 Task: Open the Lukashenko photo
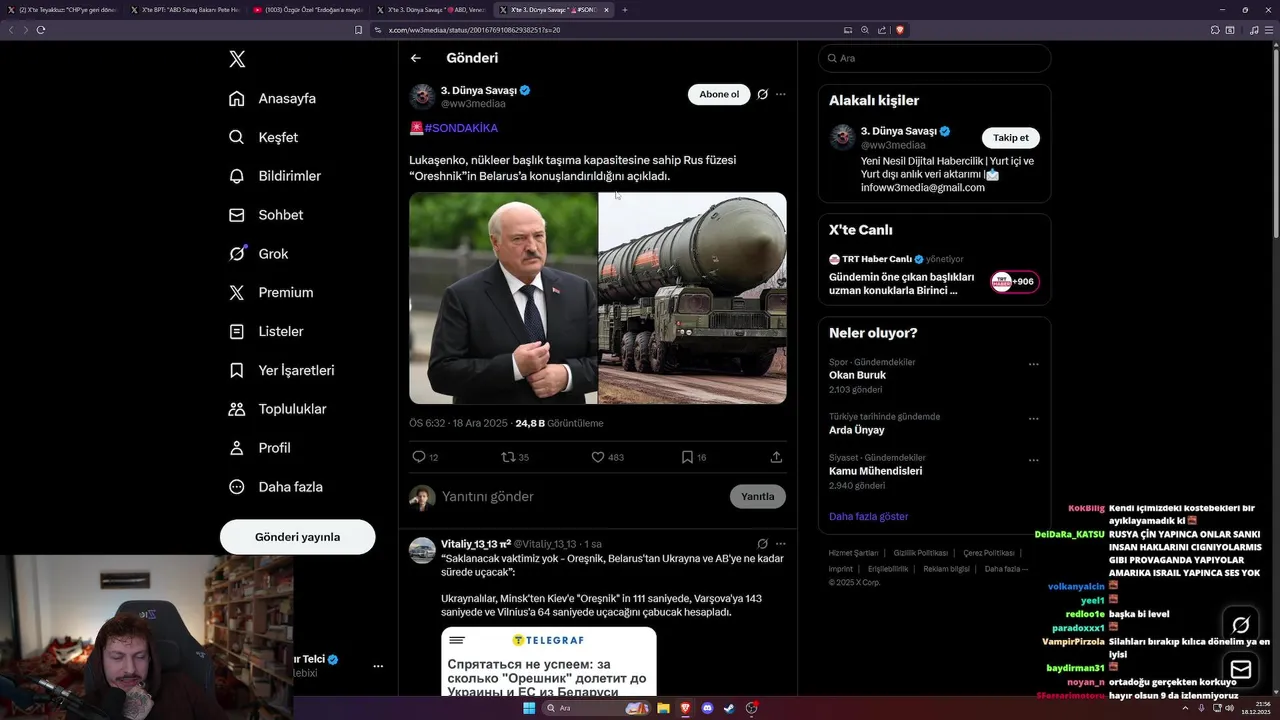click(x=503, y=298)
